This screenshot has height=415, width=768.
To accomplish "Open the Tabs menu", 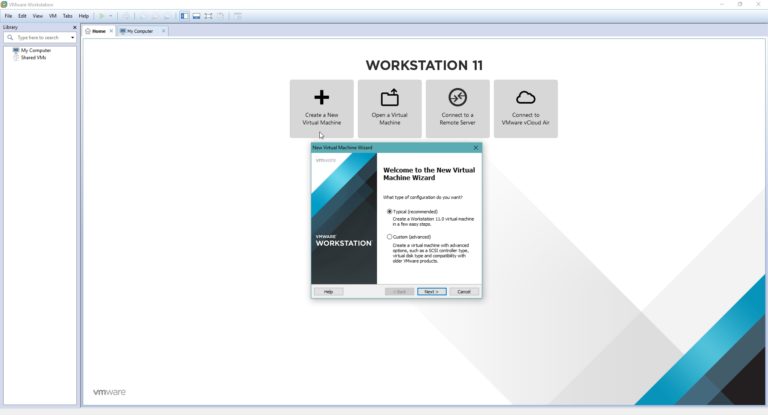I will click(68, 16).
